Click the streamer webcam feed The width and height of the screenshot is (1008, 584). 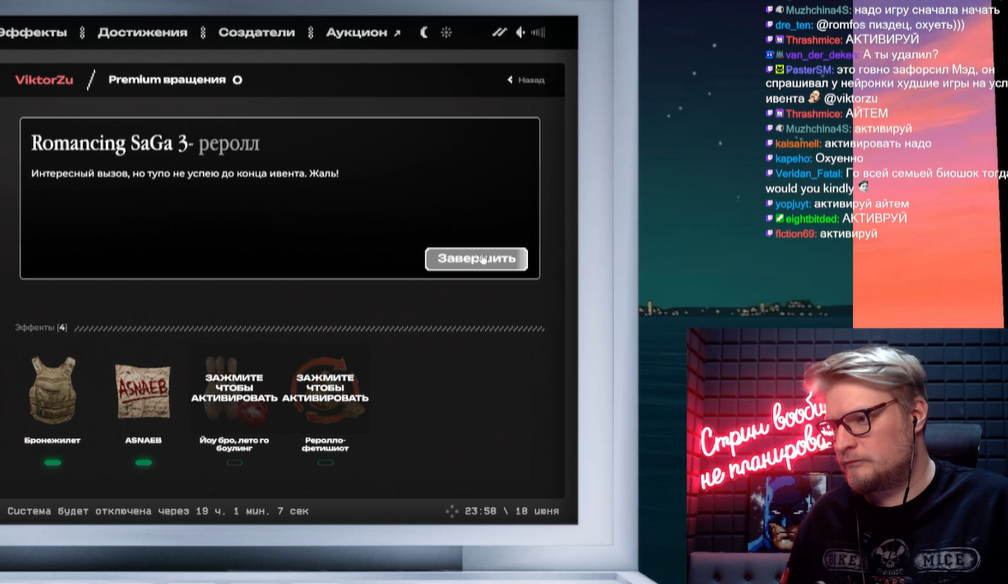847,456
